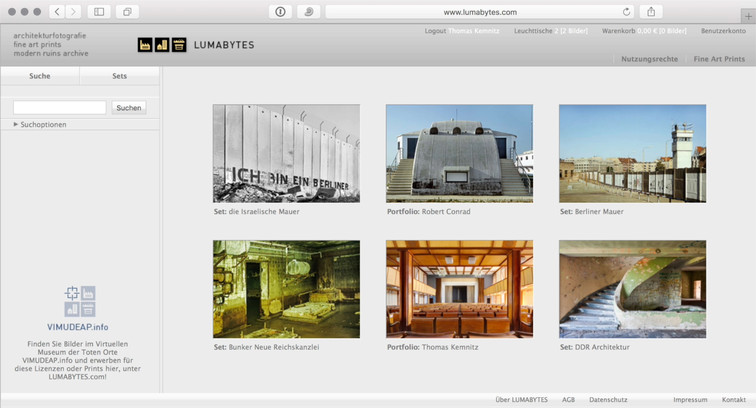Expand the Suchoptionen section
Viewport: 756px width, 408px height.
[41, 124]
